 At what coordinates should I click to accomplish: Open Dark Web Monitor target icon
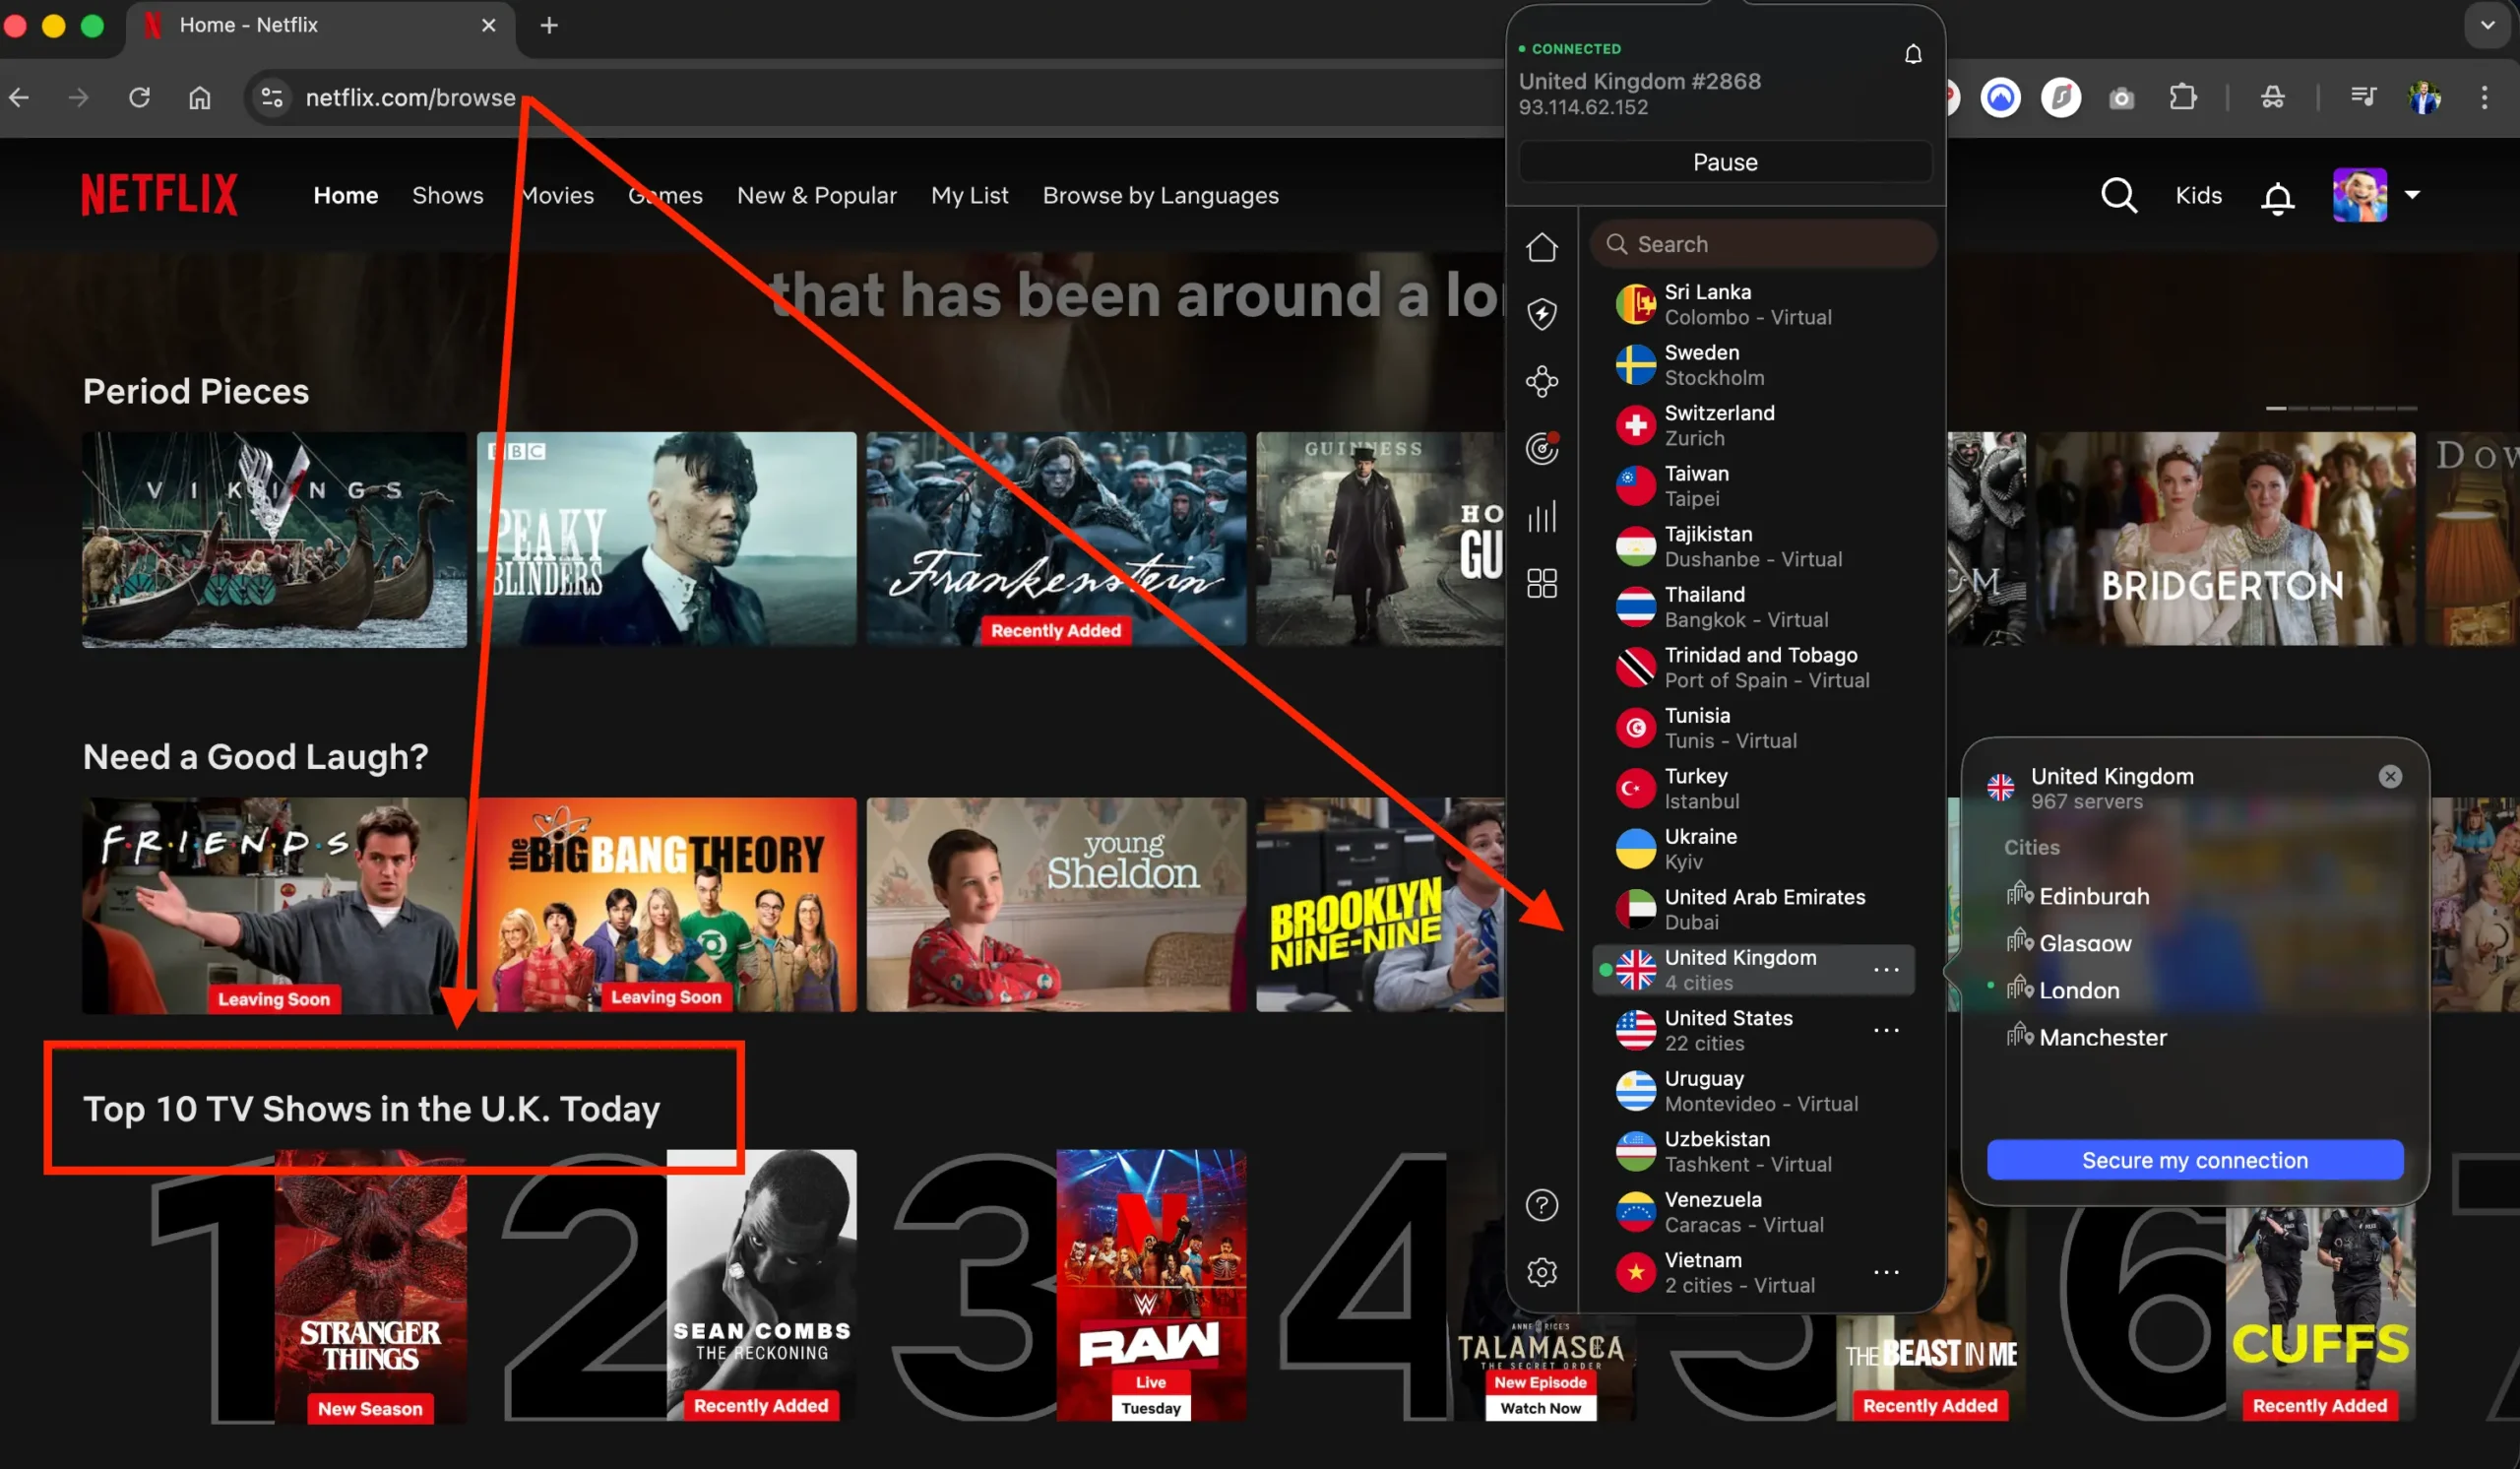(x=1542, y=448)
